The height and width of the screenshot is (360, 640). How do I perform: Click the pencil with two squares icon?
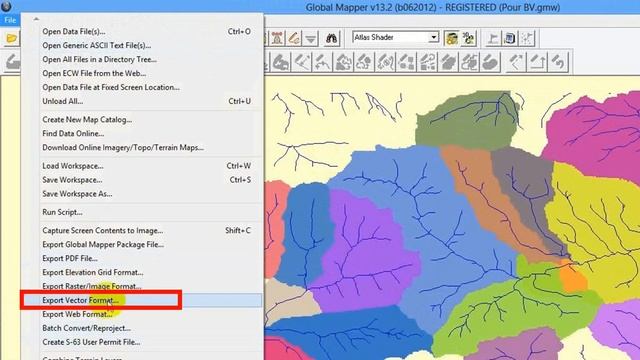pos(406,62)
